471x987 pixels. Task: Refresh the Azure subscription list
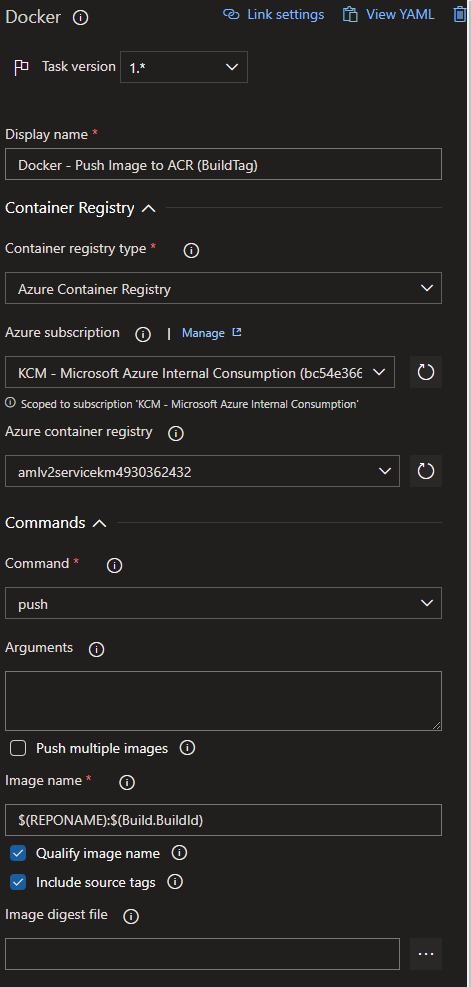pyautogui.click(x=426, y=372)
